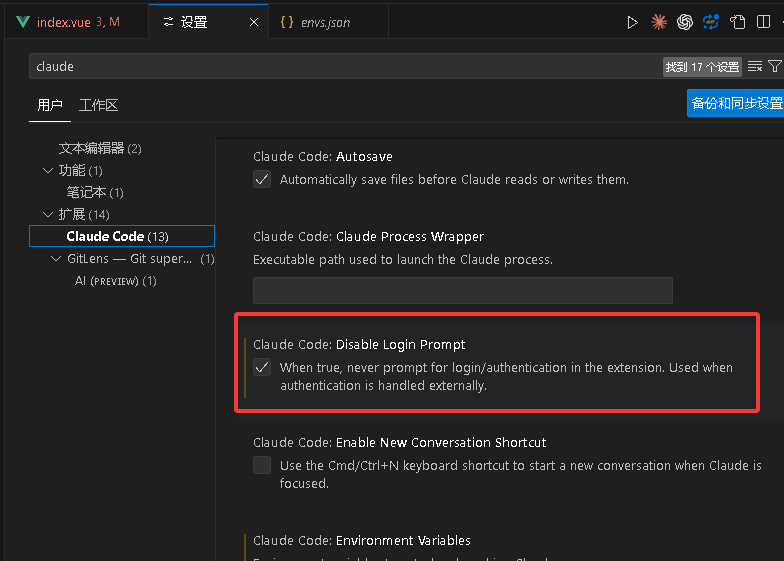Select 文本编辑器 (2) in settings tree
The height and width of the screenshot is (561, 784).
pyautogui.click(x=100, y=148)
